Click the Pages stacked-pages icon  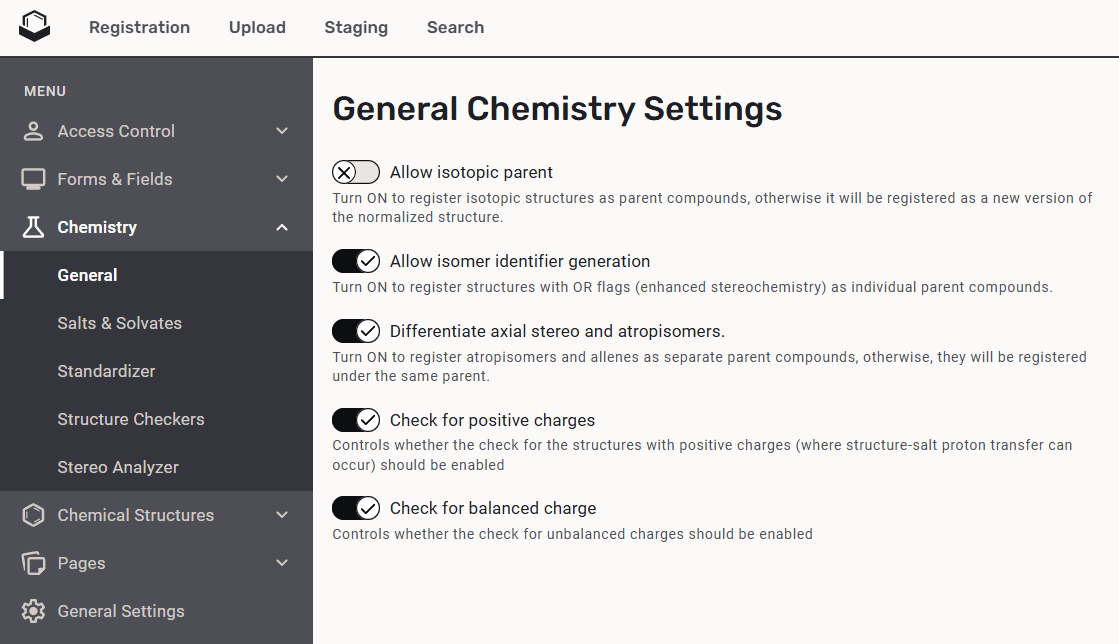tap(33, 563)
